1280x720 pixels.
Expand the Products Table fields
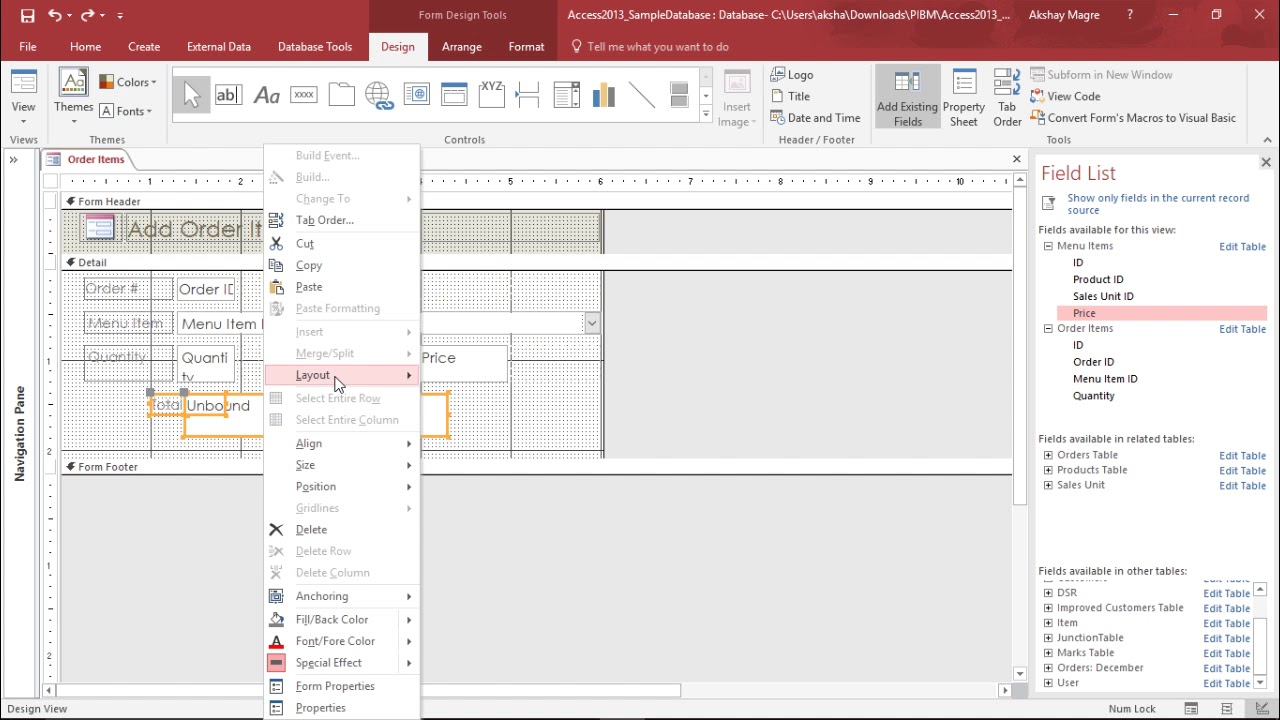[x=1048, y=470]
